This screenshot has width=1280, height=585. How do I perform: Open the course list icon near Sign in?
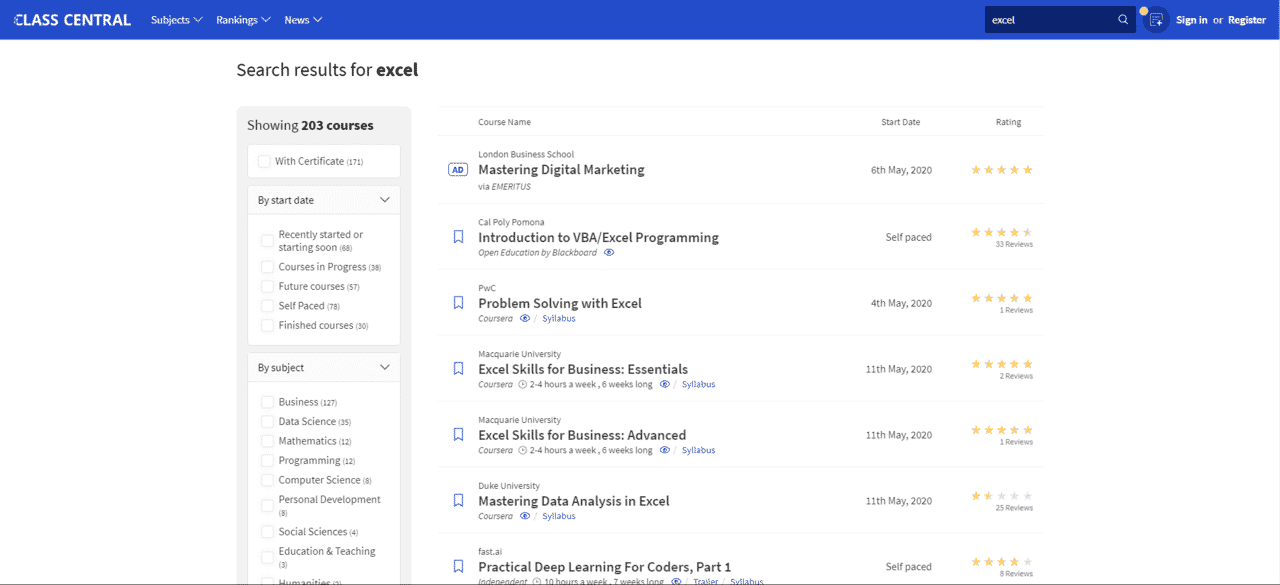[x=1156, y=20]
